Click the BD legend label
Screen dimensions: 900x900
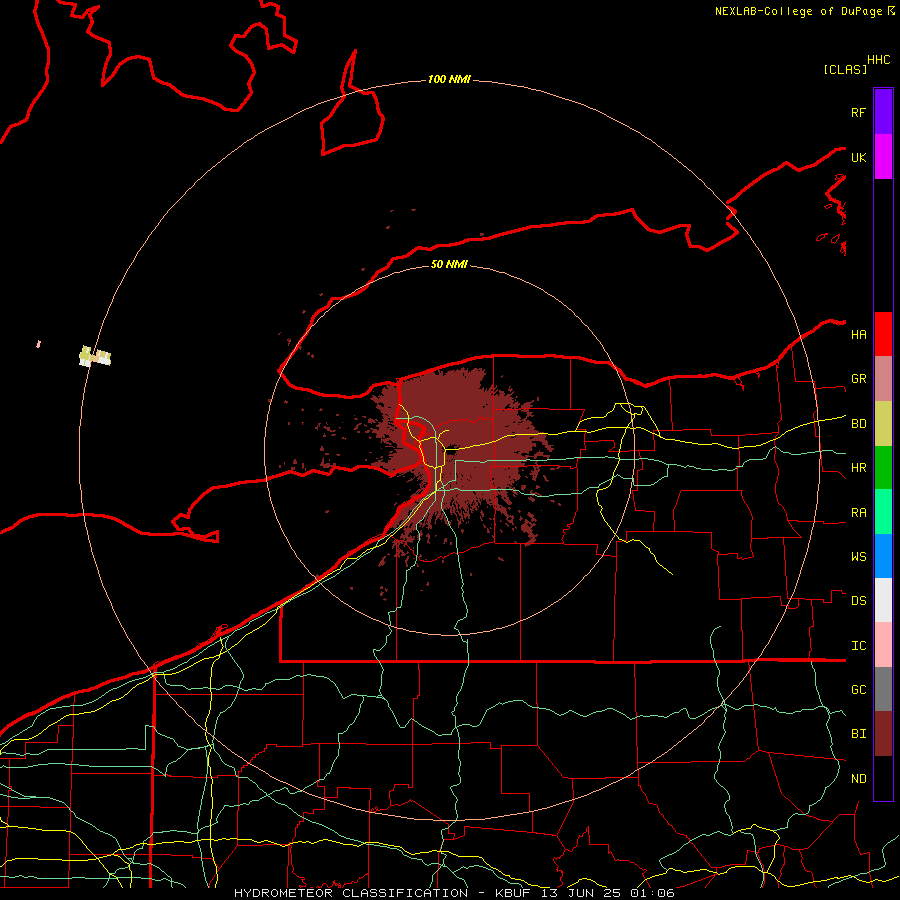coord(858,424)
